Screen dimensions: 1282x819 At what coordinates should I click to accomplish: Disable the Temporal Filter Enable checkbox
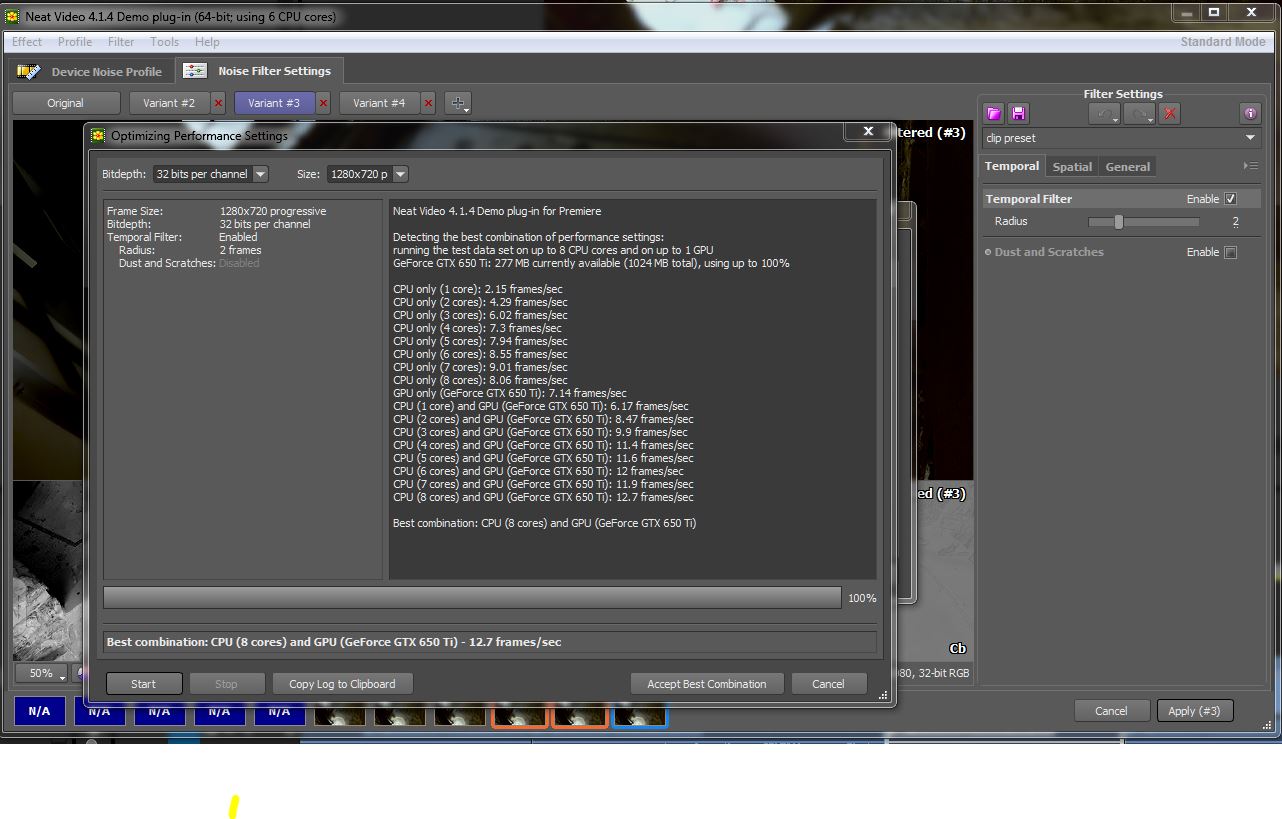[x=1230, y=199]
